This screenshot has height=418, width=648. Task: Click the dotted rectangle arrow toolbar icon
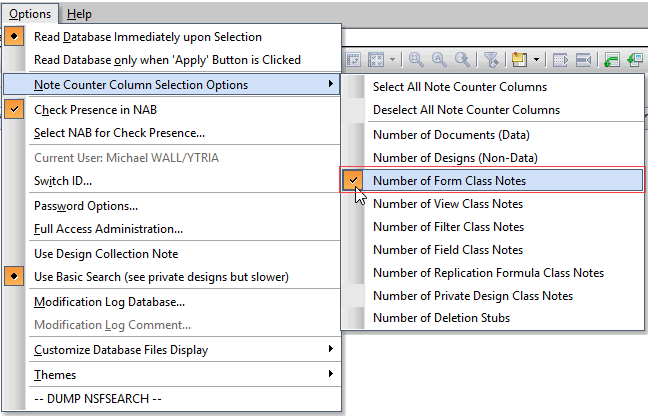561,61
